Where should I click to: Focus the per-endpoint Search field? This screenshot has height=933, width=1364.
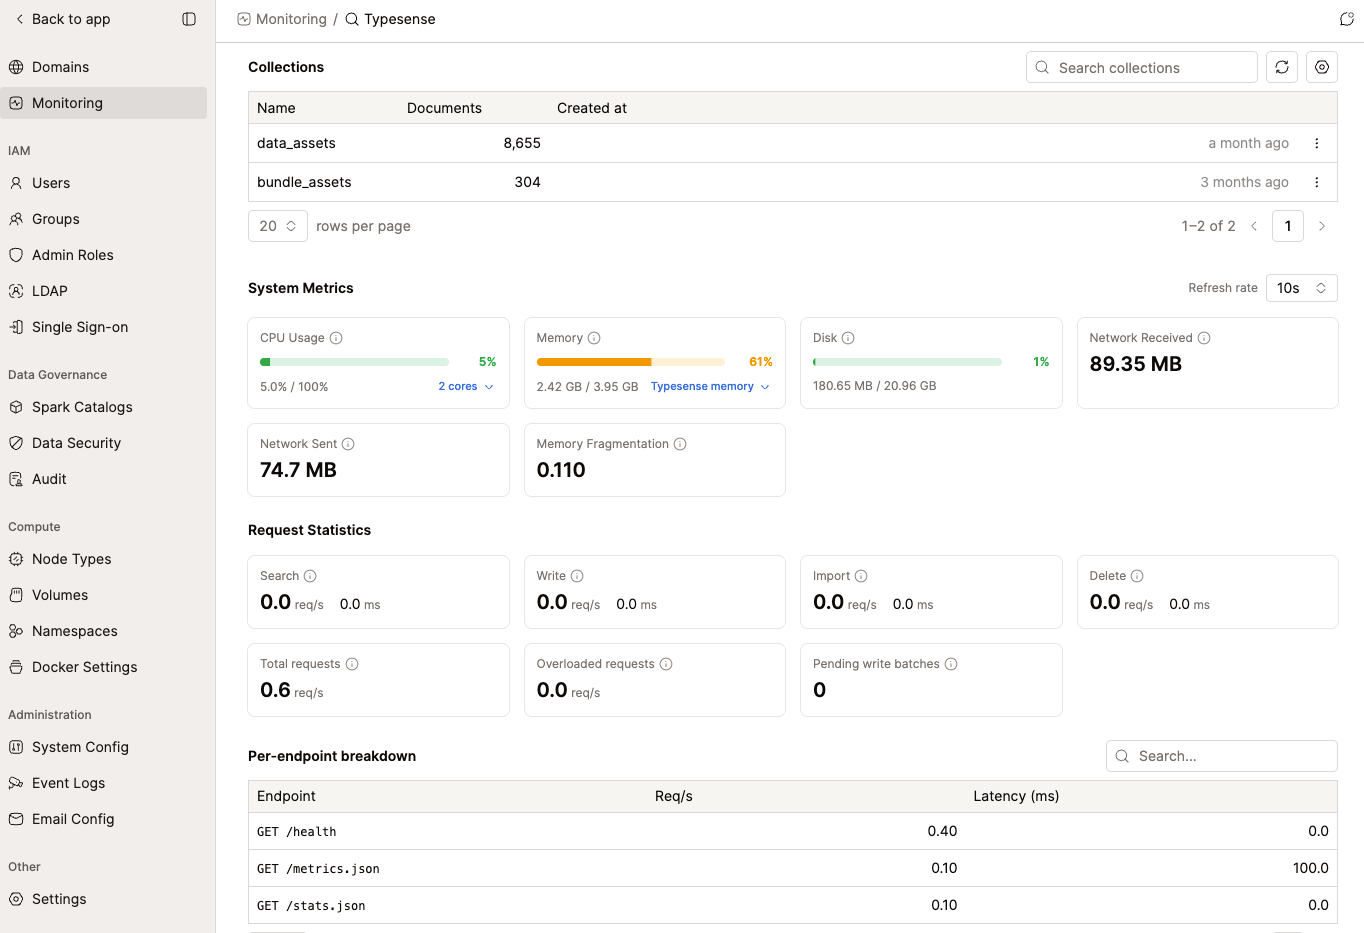(1222, 756)
